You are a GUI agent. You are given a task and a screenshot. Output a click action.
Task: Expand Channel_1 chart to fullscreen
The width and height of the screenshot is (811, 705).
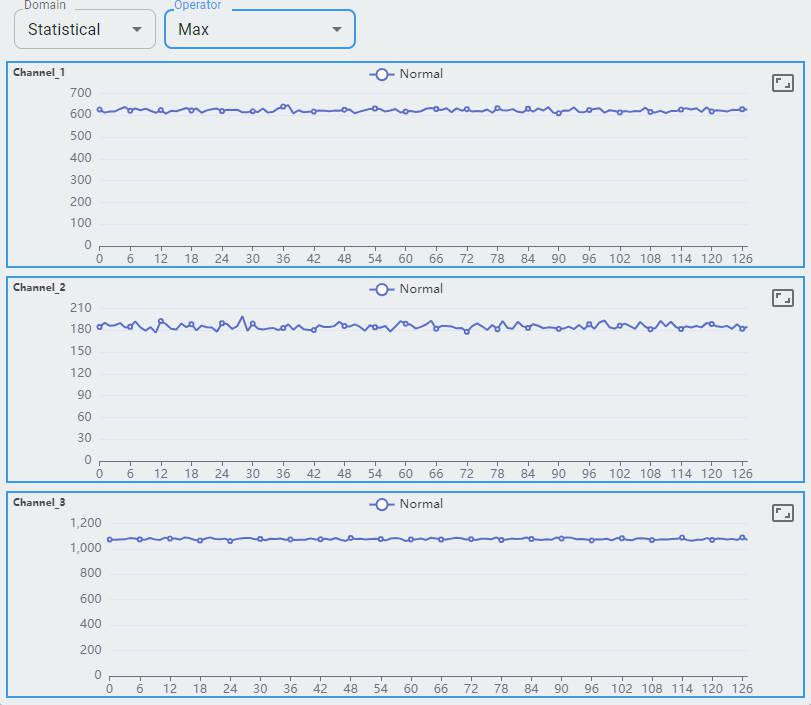[x=782, y=83]
